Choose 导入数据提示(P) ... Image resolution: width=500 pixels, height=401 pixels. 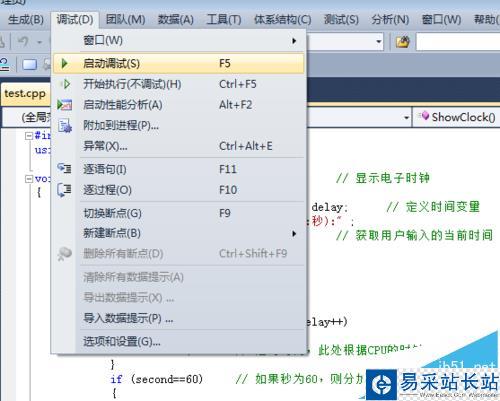coord(179,318)
